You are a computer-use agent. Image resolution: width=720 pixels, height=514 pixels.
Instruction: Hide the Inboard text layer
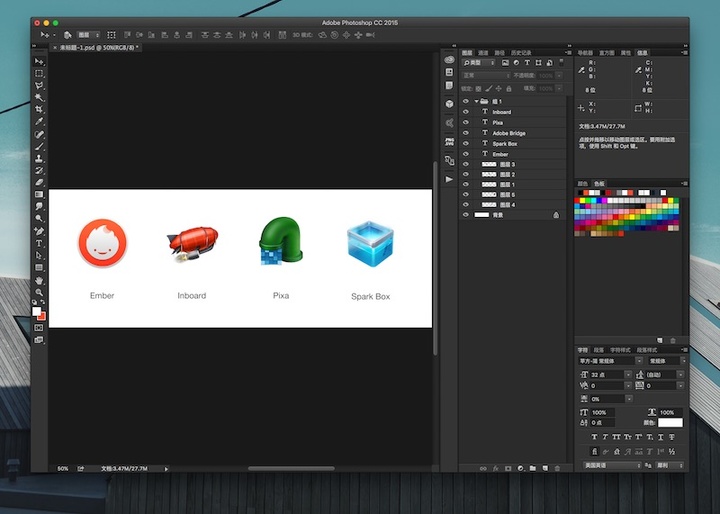(466, 112)
